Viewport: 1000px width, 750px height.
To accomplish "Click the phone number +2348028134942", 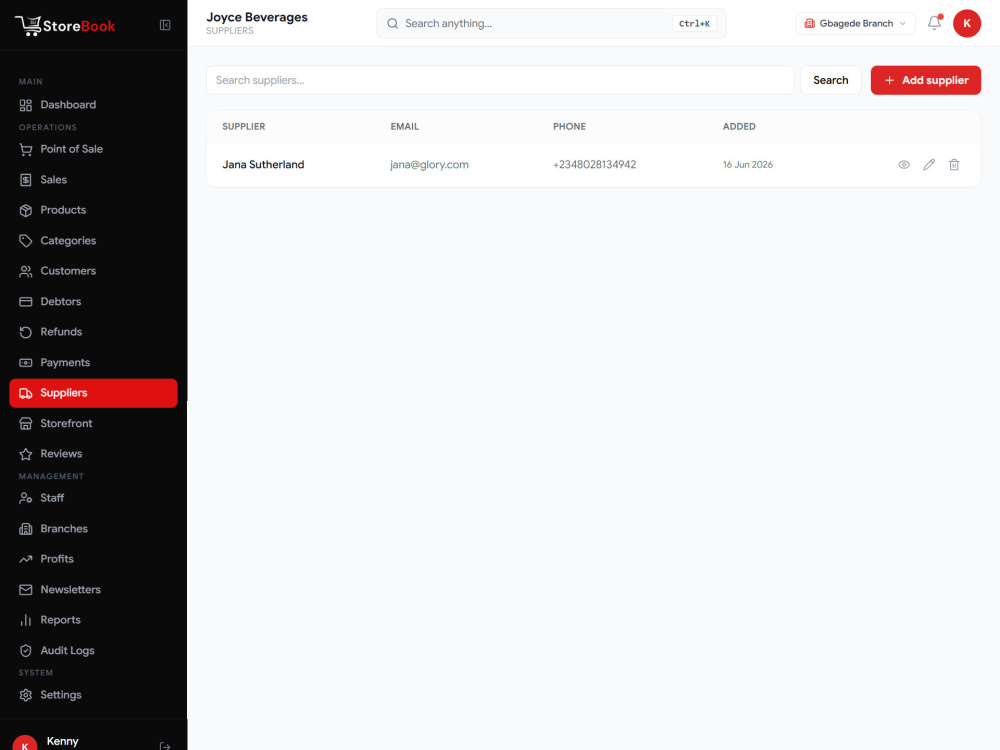I will [594, 165].
